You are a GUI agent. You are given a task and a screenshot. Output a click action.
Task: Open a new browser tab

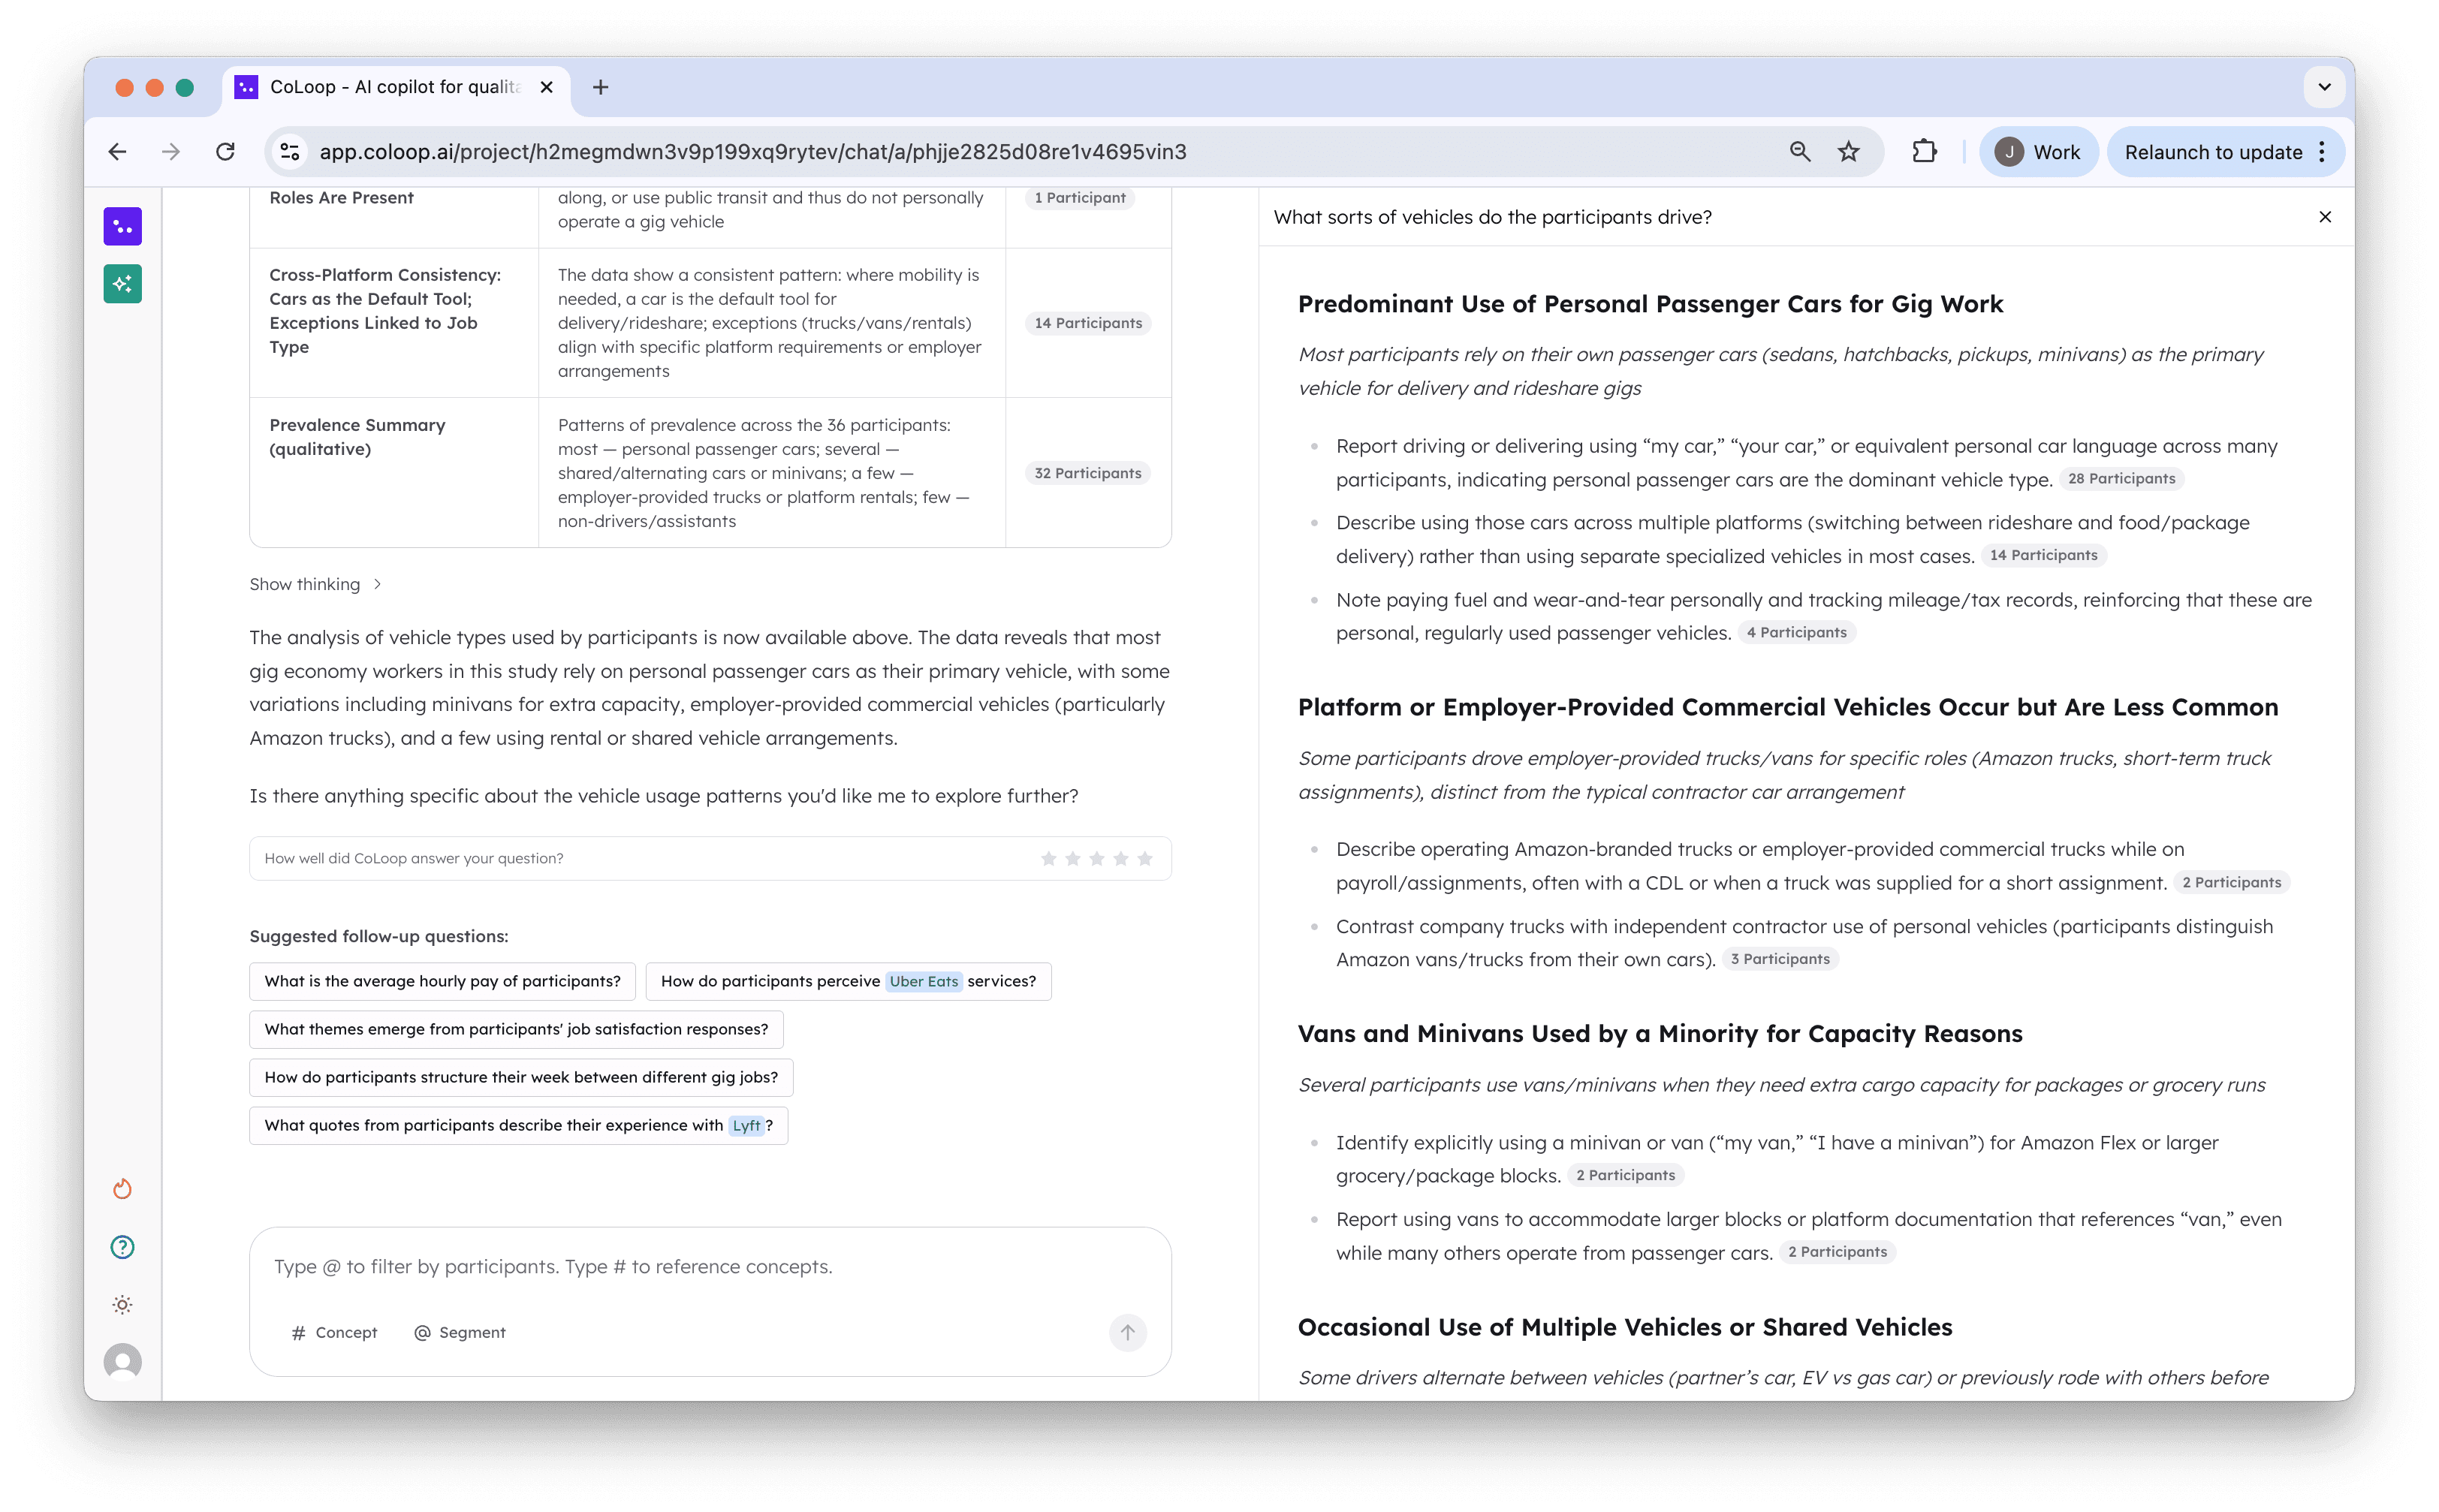tap(600, 87)
